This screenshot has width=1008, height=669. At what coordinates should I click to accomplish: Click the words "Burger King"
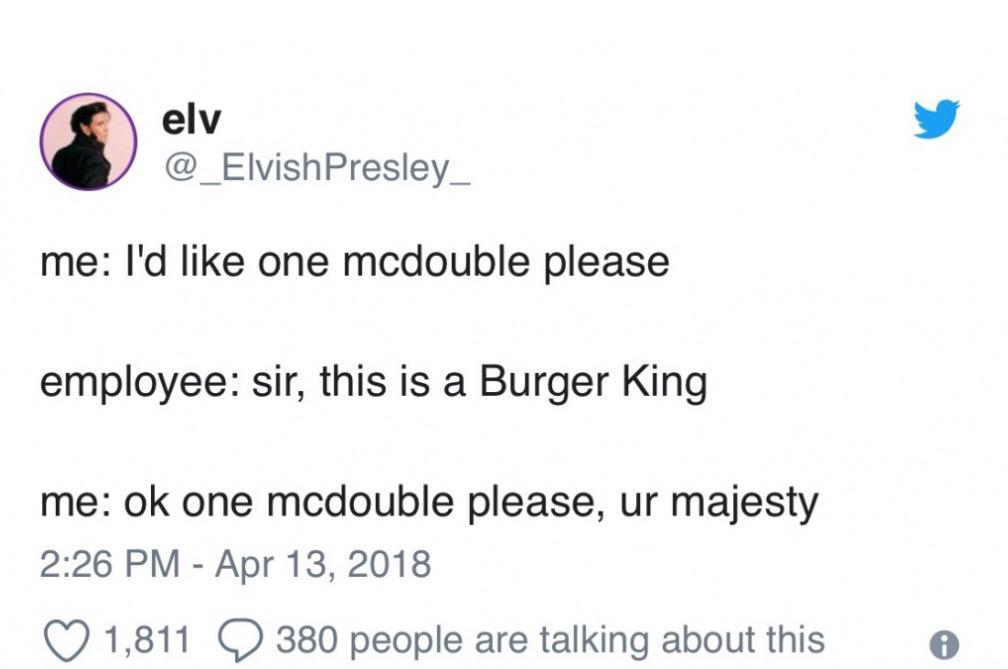[x=592, y=383]
